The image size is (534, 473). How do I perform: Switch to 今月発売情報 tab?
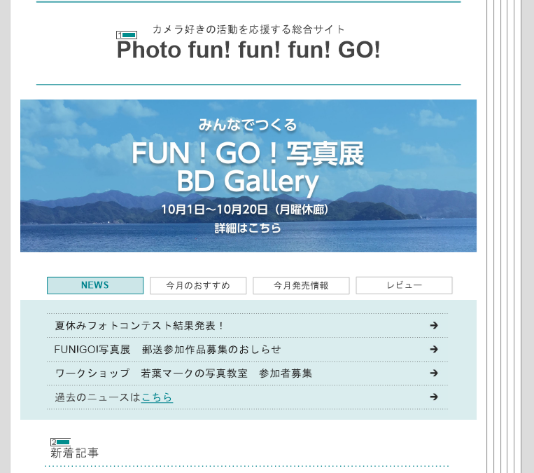click(x=301, y=285)
